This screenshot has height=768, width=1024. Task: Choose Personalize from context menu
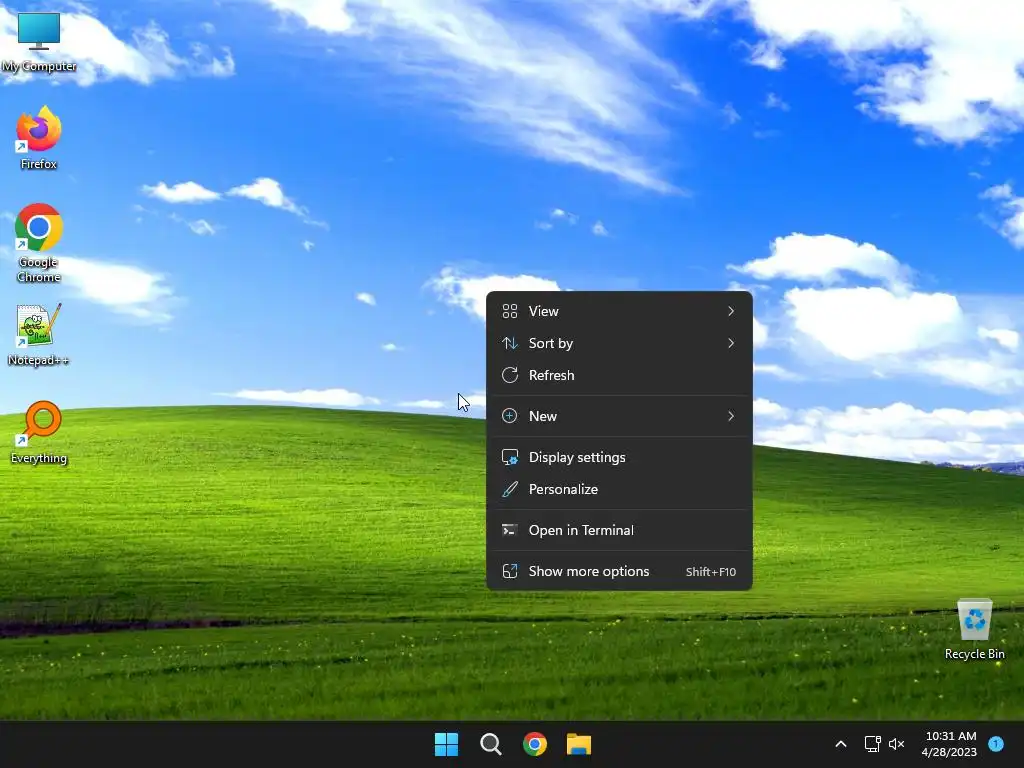619,489
